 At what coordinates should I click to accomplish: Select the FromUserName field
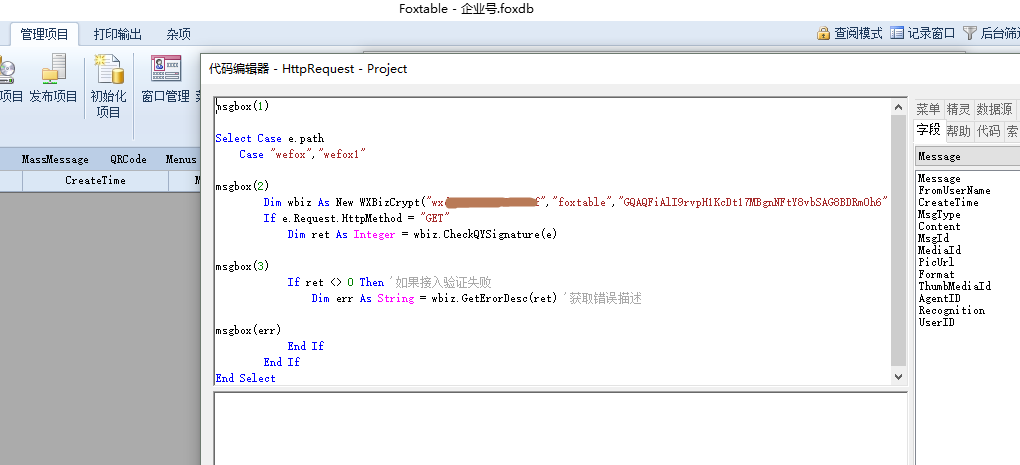point(954,191)
